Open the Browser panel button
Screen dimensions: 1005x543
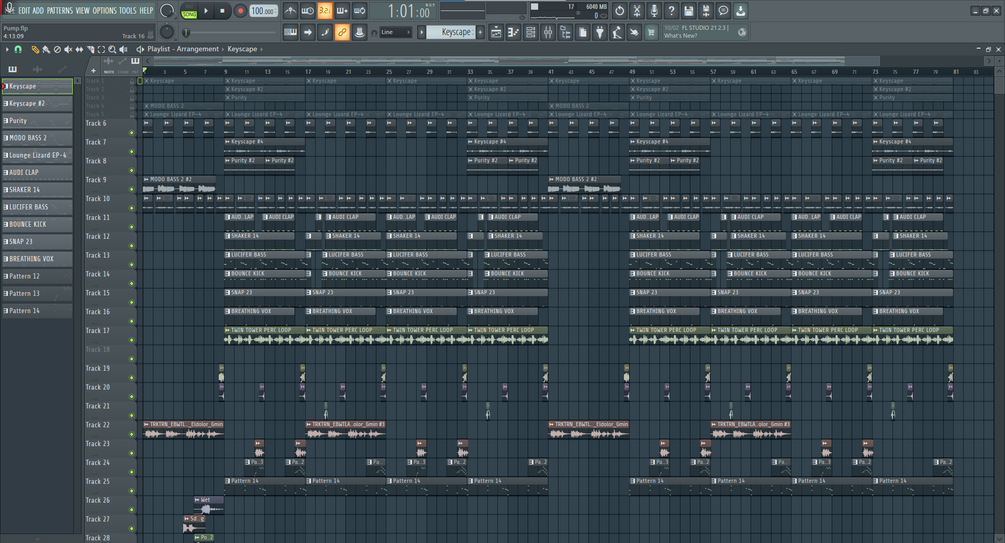pyautogui.click(x=565, y=32)
